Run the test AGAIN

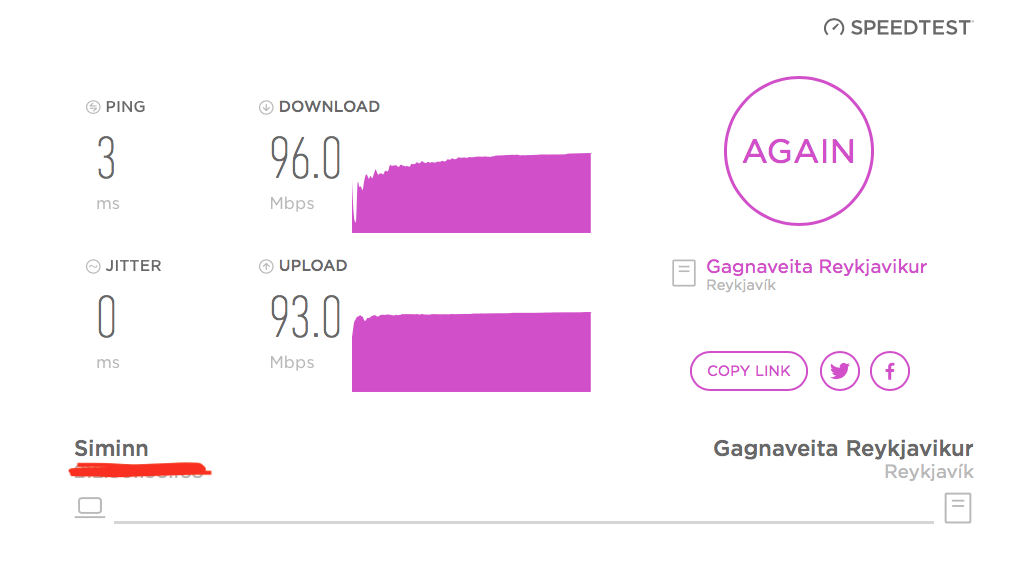(x=798, y=151)
